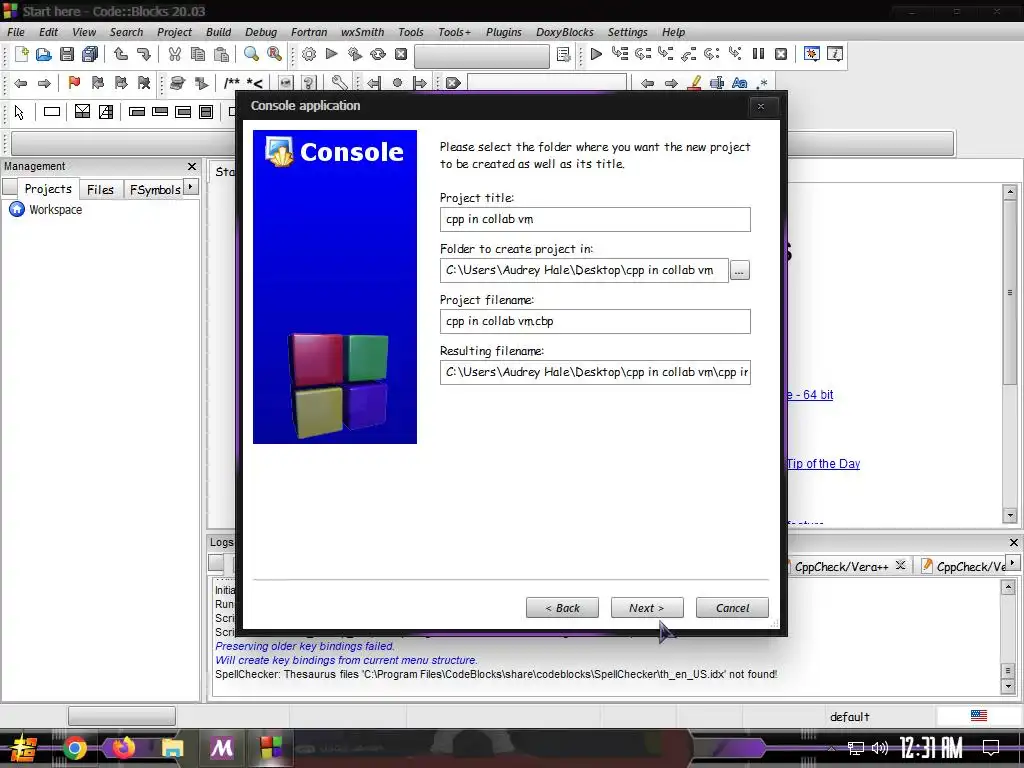Click the Folder to create project field
The image size is (1024, 768).
pyautogui.click(x=584, y=270)
